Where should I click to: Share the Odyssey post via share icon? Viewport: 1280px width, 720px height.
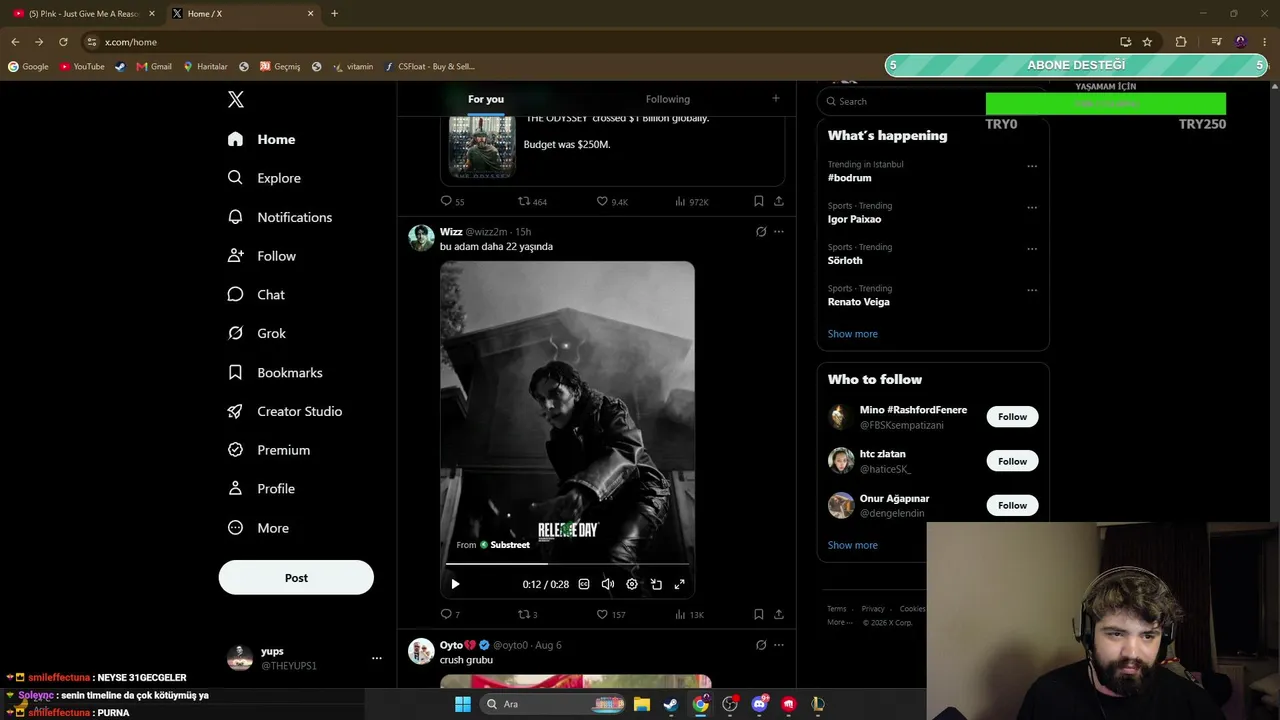(x=779, y=201)
